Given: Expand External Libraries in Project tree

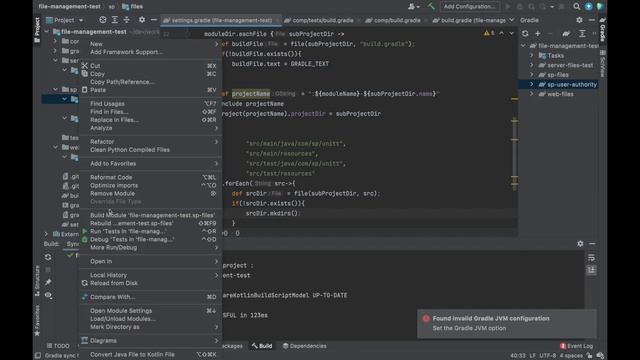Looking at the screenshot, I should 46,234.
